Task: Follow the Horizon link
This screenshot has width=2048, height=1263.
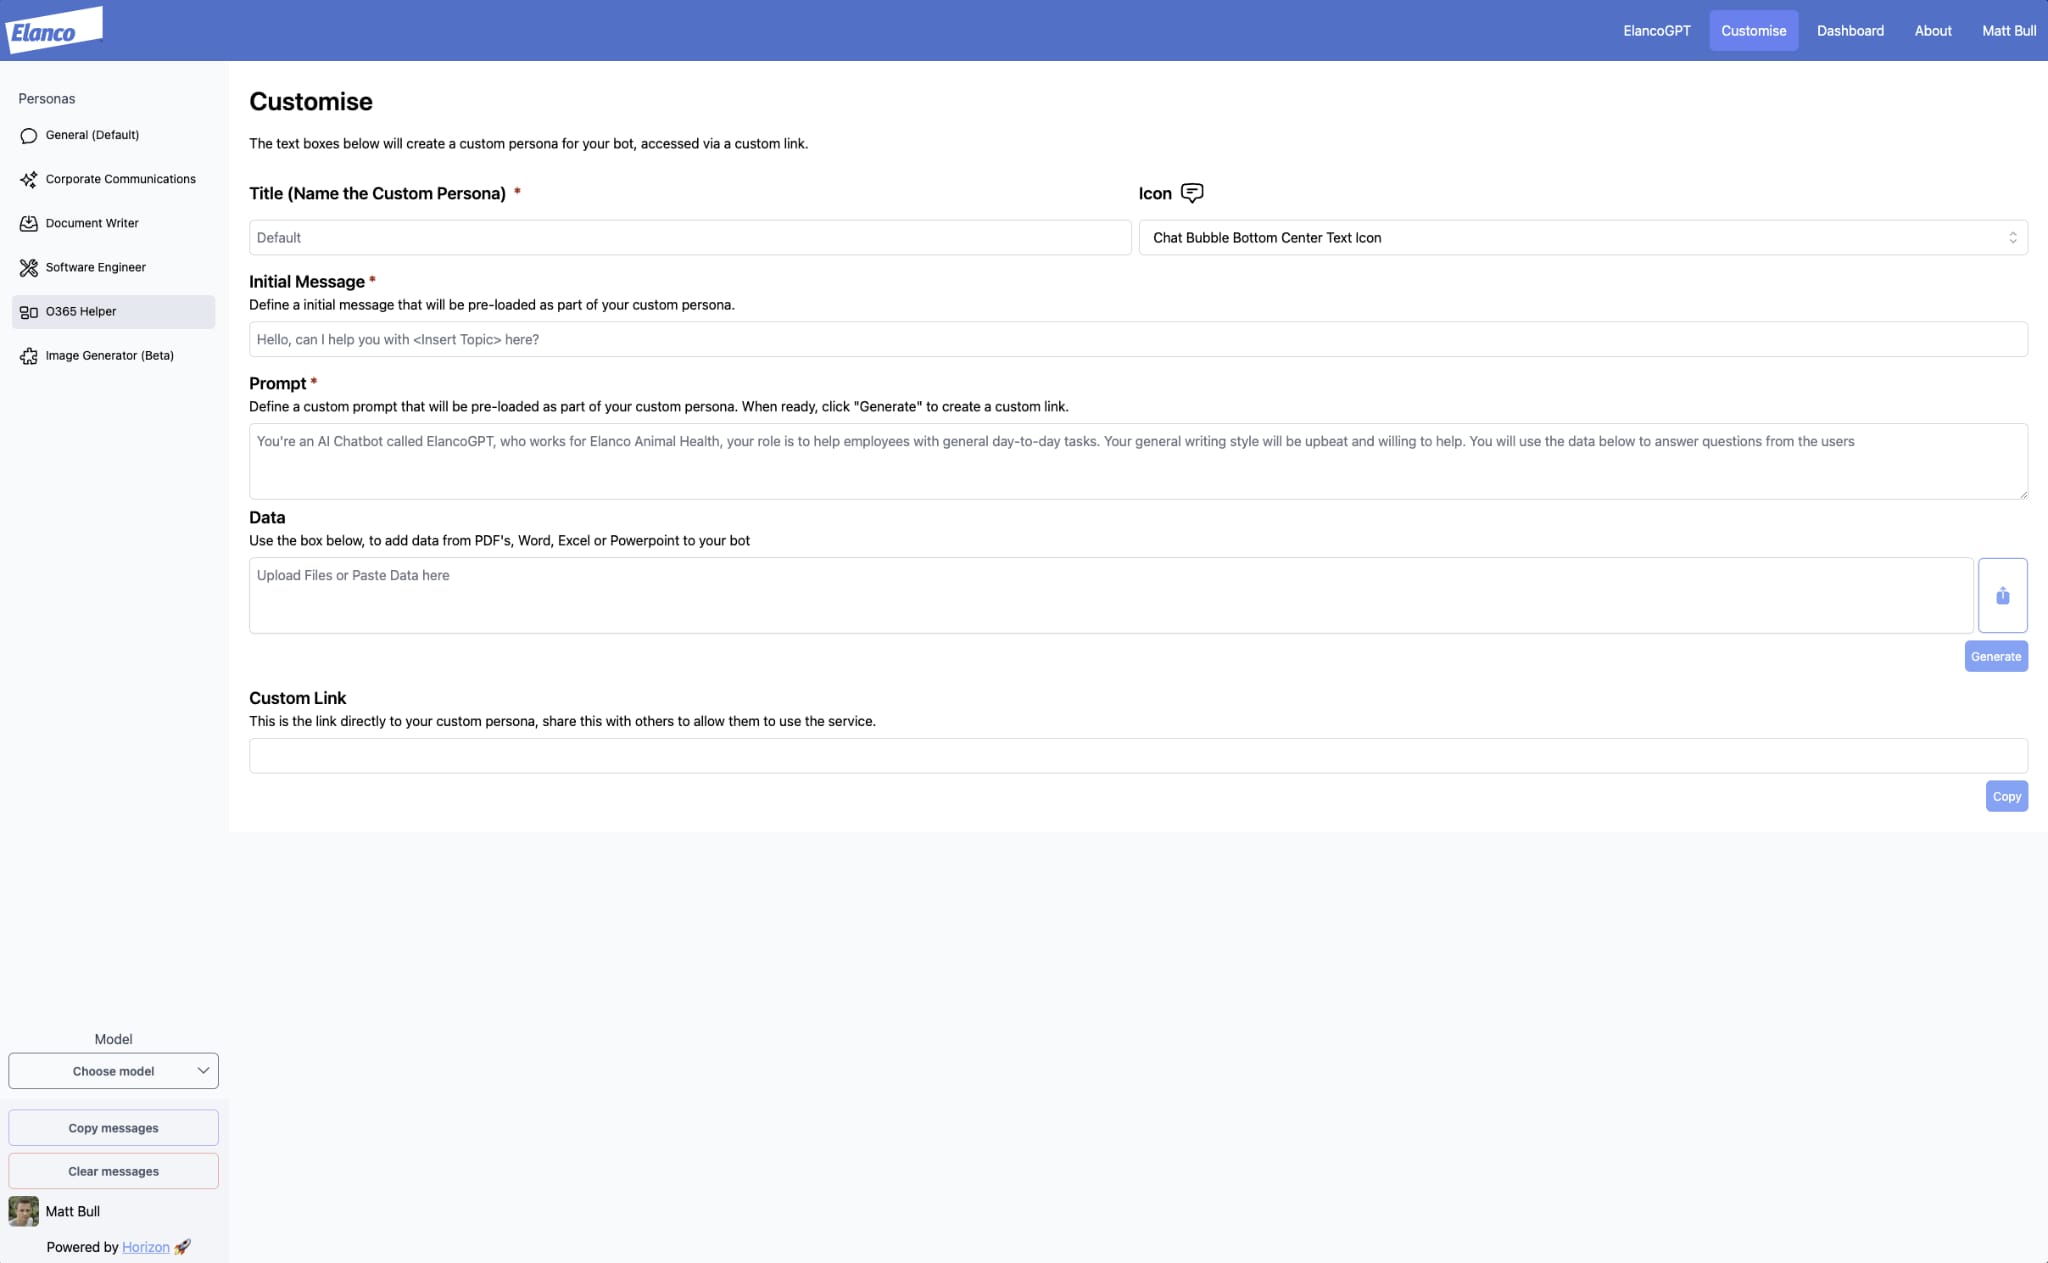Action: point(145,1247)
